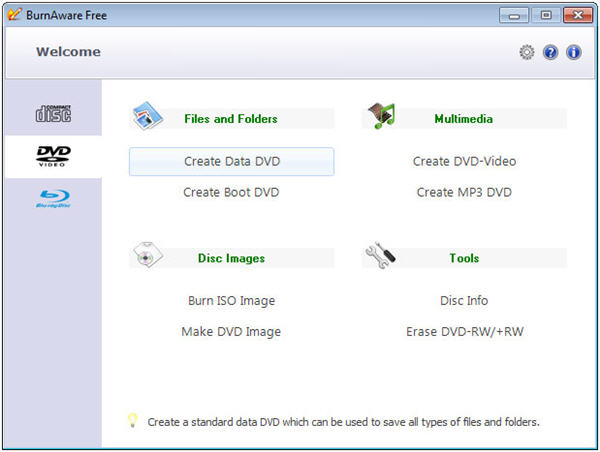This screenshot has width=600, height=452.
Task: Select Burn ISO Image
Action: tap(231, 300)
